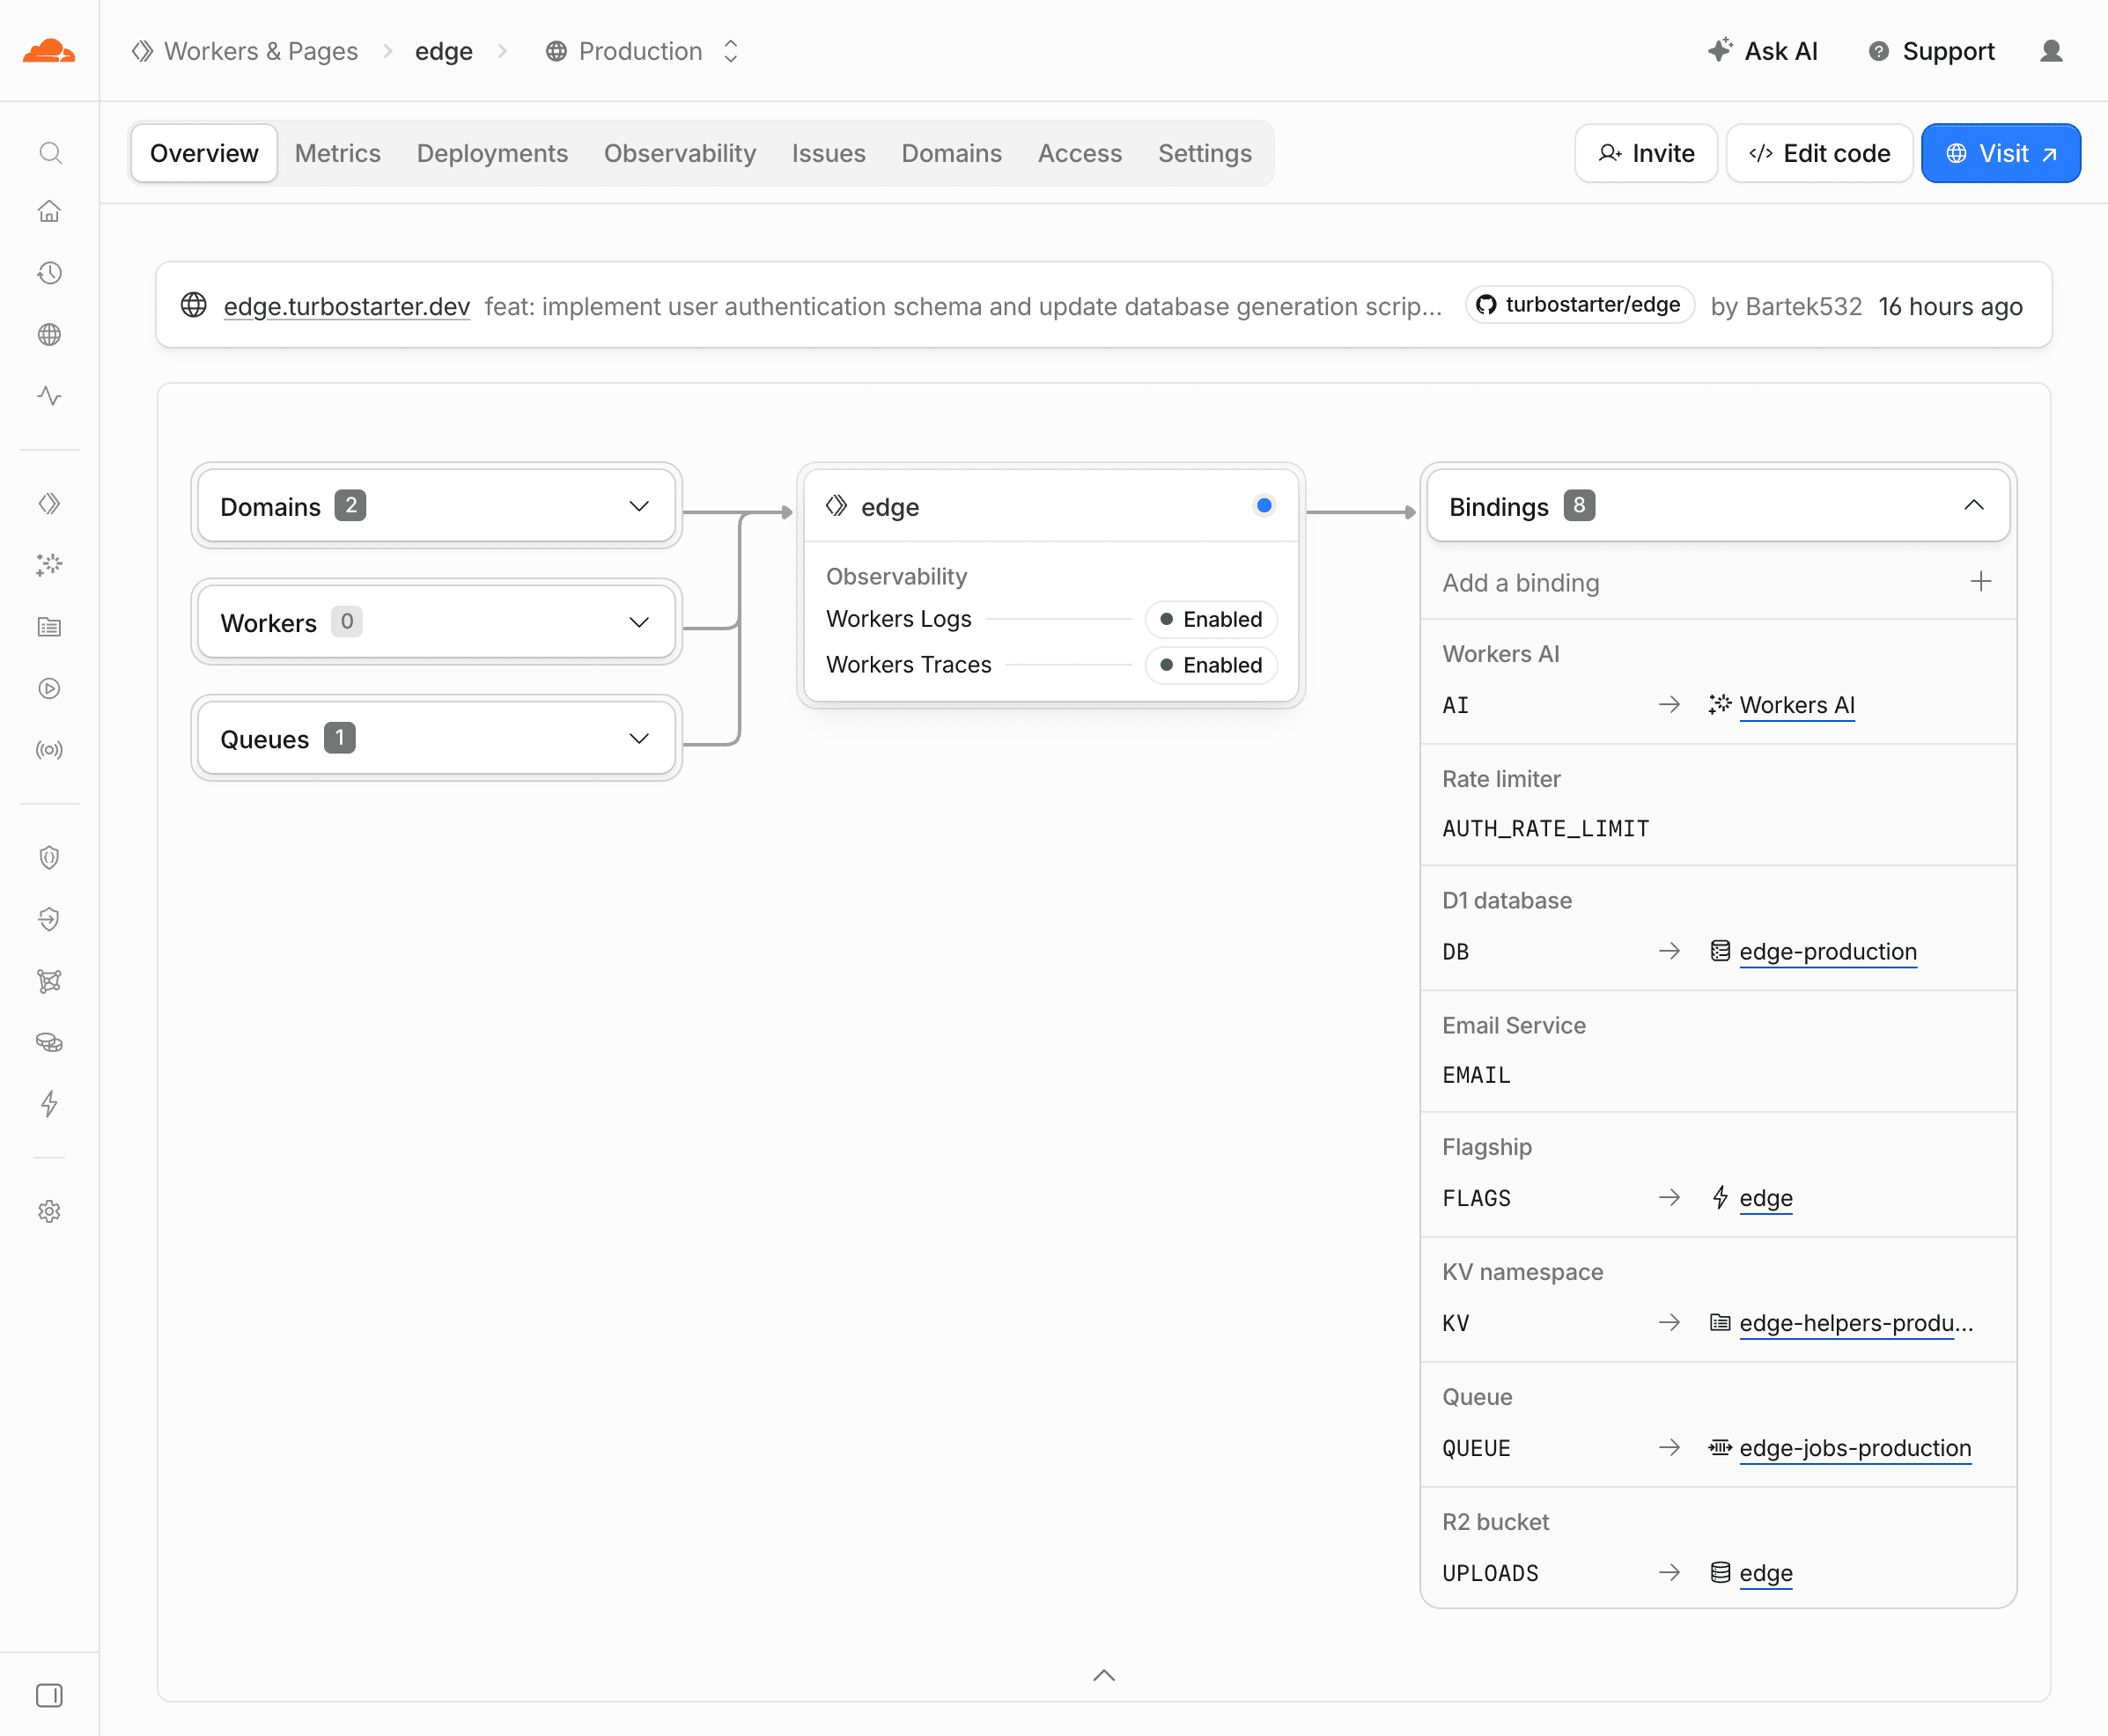Click the Edit code button
Screen dimensions: 2108x1736
[1819, 153]
